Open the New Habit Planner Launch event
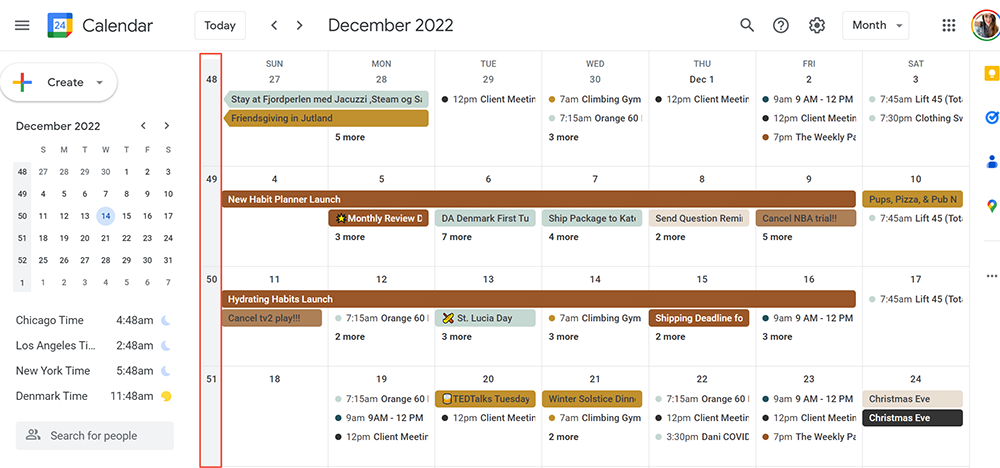1000x468 pixels. point(538,199)
